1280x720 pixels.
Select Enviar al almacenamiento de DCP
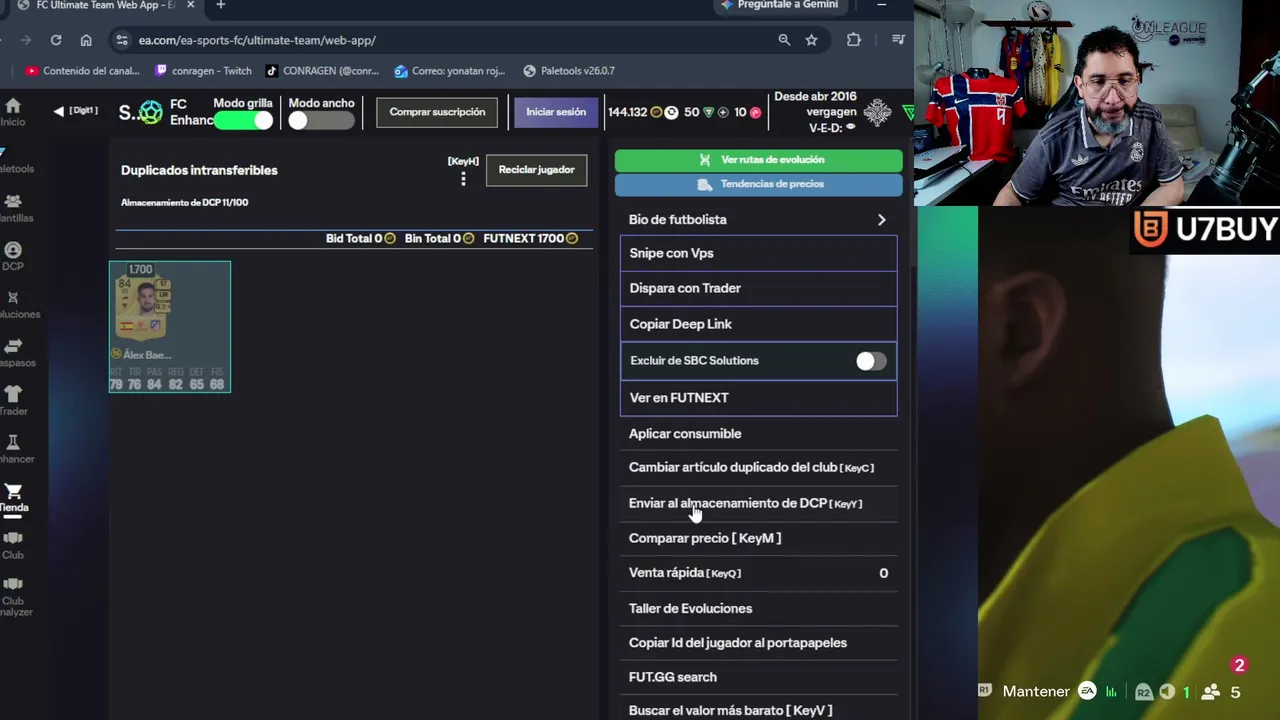(x=758, y=503)
